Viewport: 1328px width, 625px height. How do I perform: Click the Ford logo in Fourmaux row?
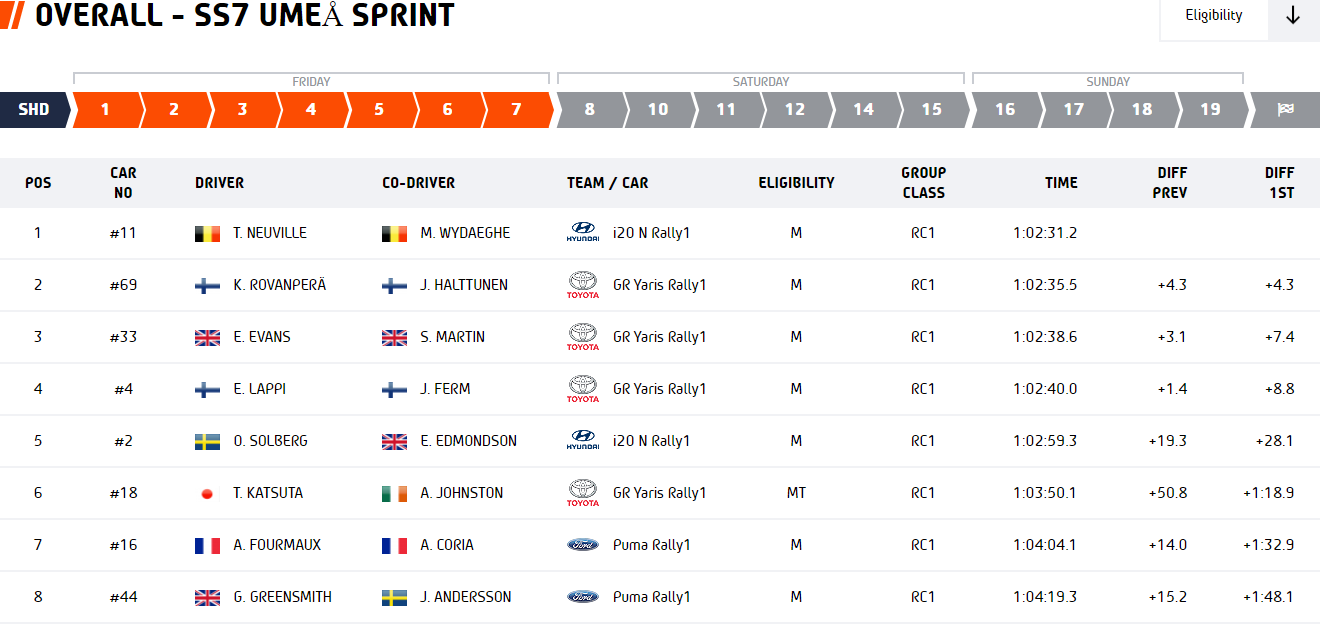(x=582, y=545)
